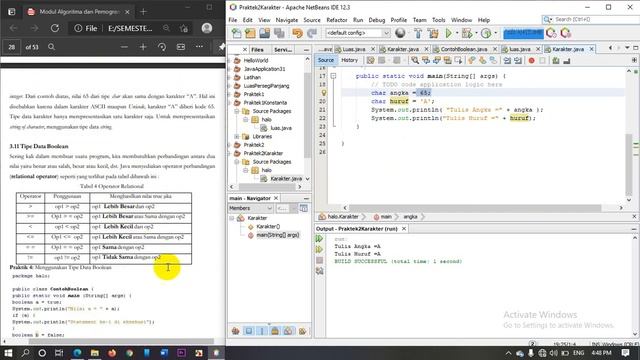
Task: Click the favorites star icon in address bar
Action: tap(184, 28)
